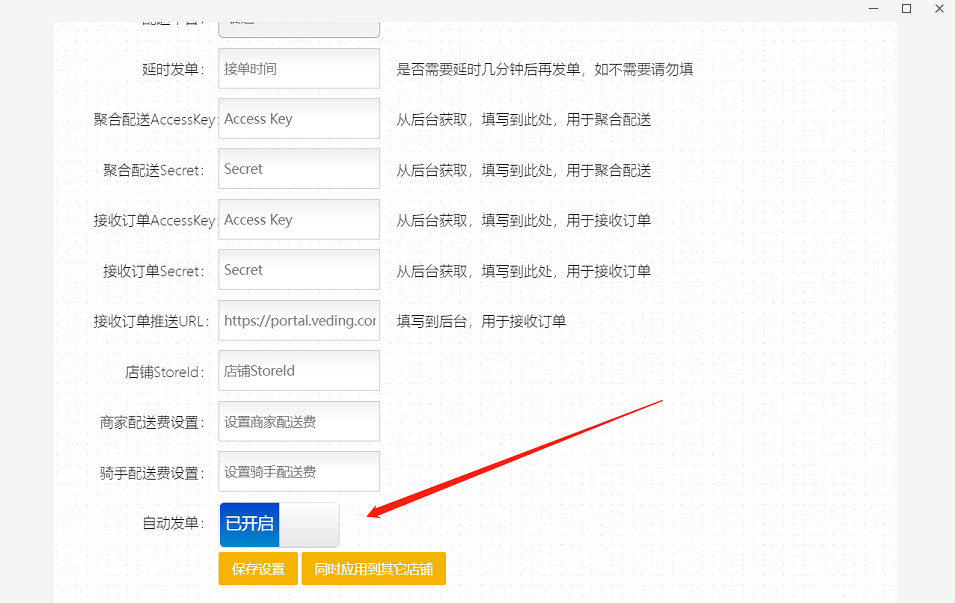The image size is (955, 603).
Task: Click the 保存设置 button
Action: [x=258, y=569]
